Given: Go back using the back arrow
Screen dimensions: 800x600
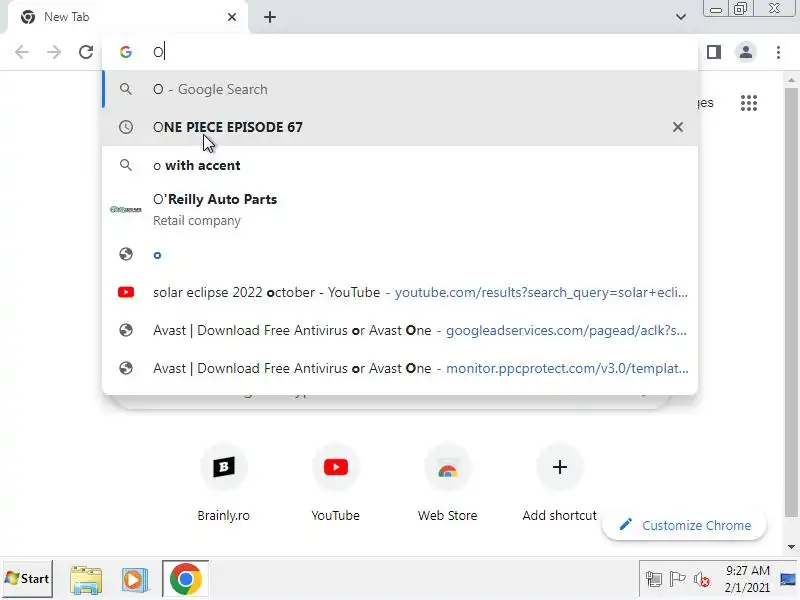Looking at the screenshot, I should [x=22, y=52].
